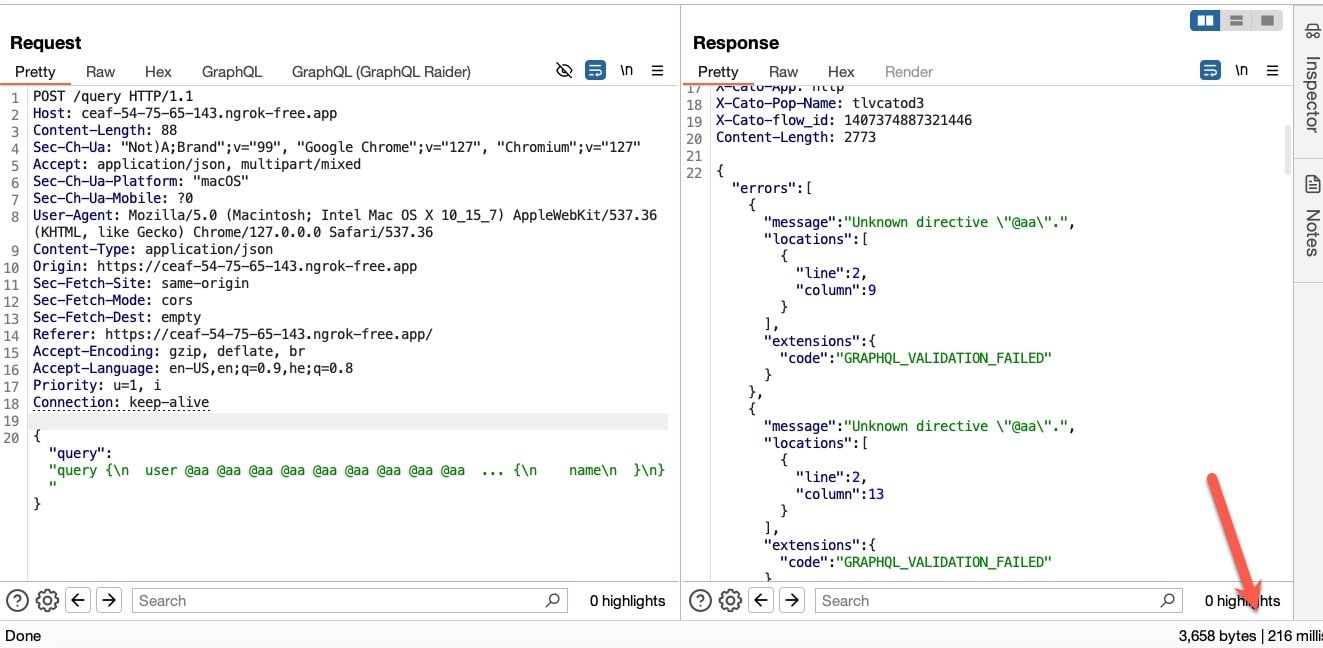Click '0 highlights' label under Request panel
This screenshot has width=1323, height=648.
pos(627,601)
